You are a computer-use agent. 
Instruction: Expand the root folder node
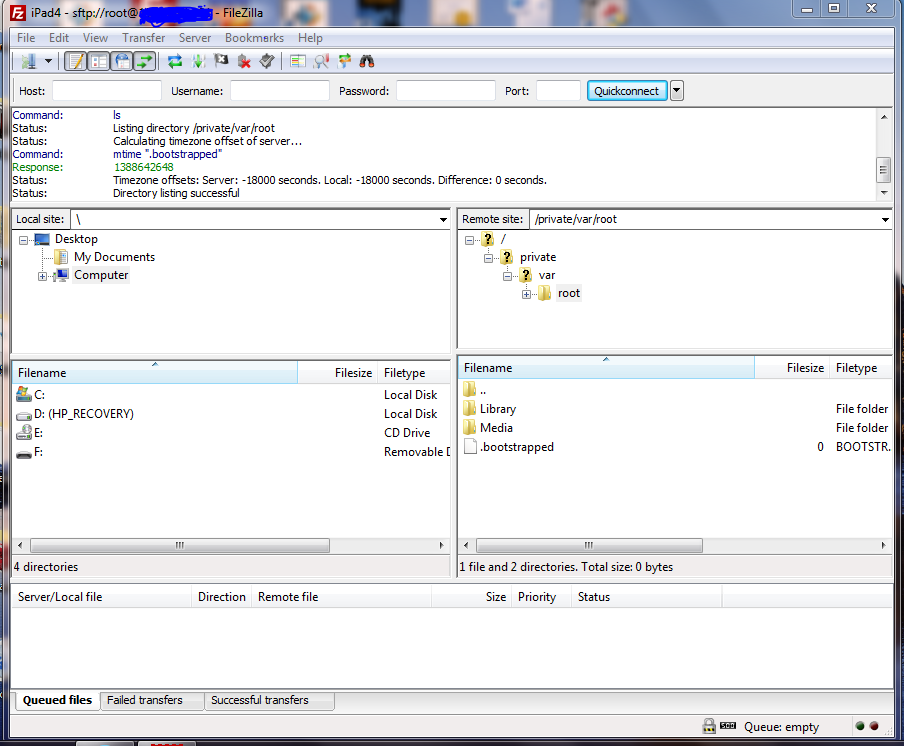tap(526, 294)
